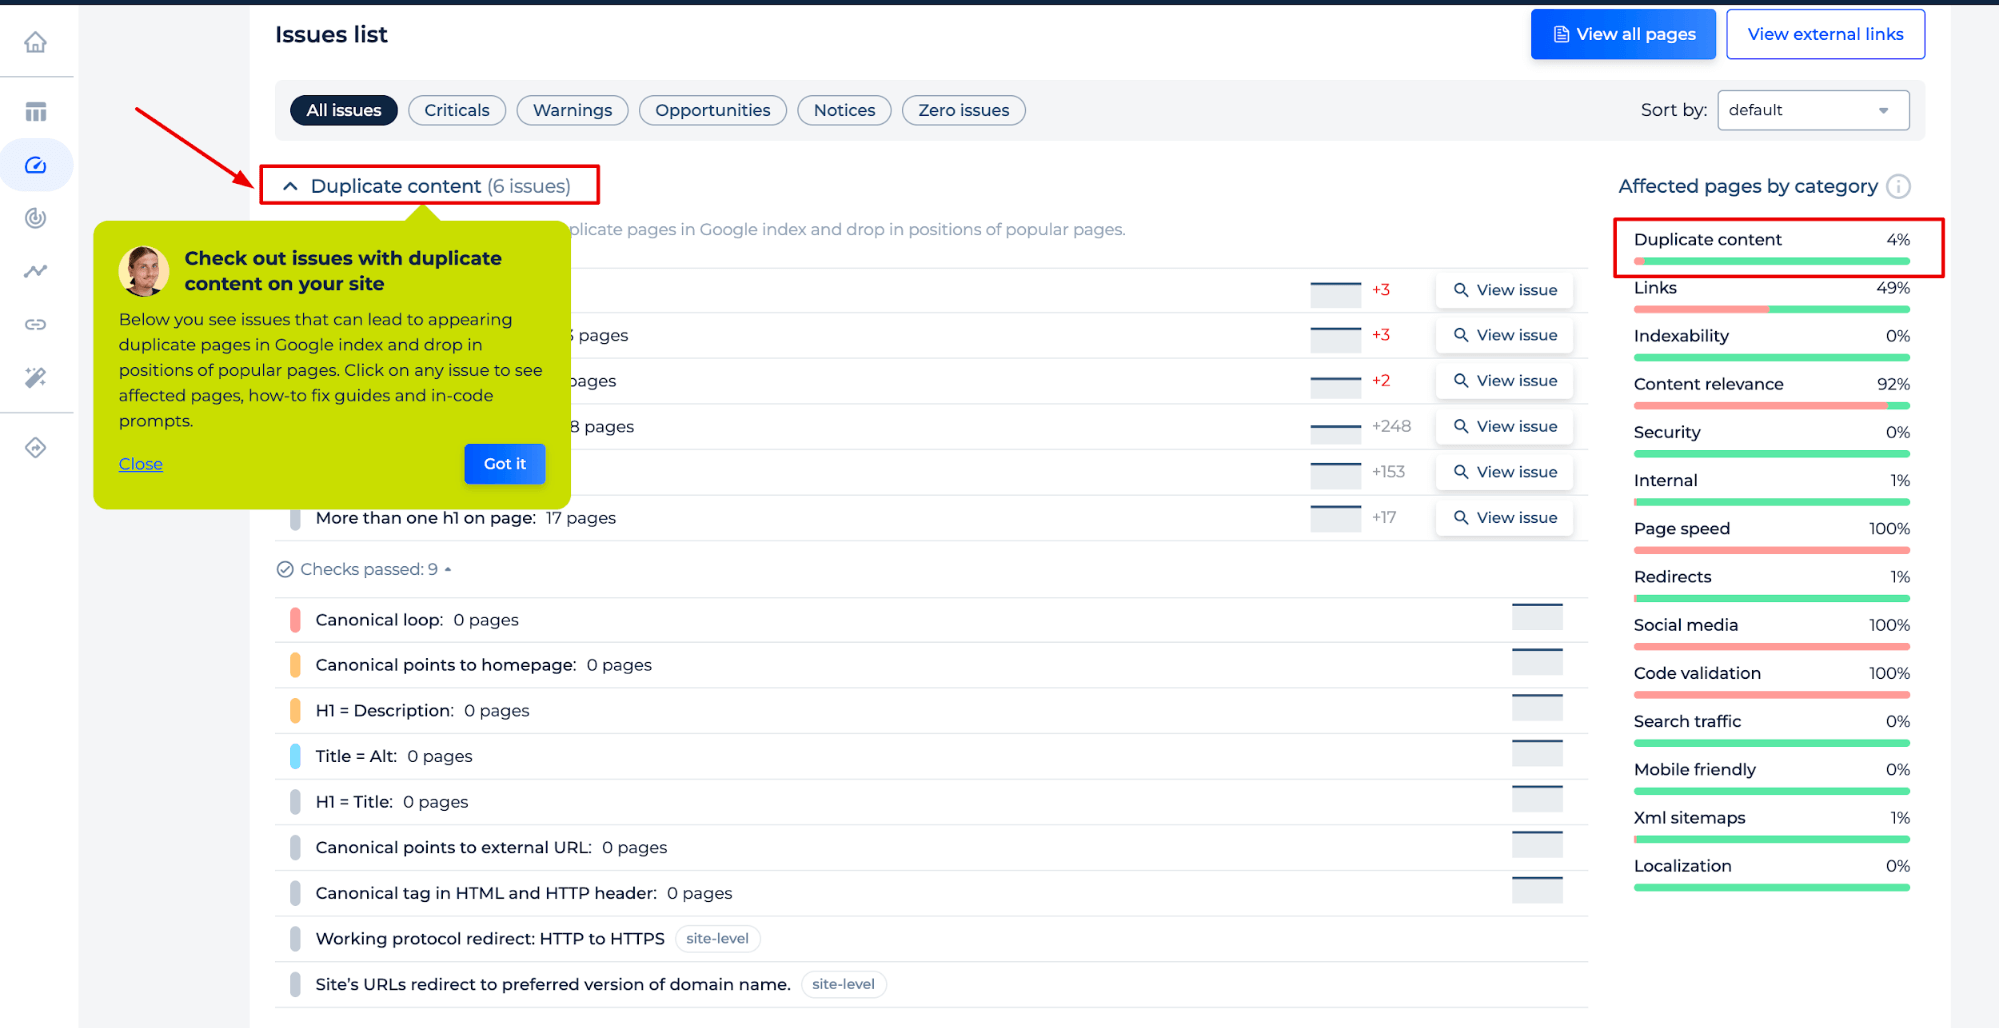
Task: Click View issue for More than one h1
Action: point(1504,518)
